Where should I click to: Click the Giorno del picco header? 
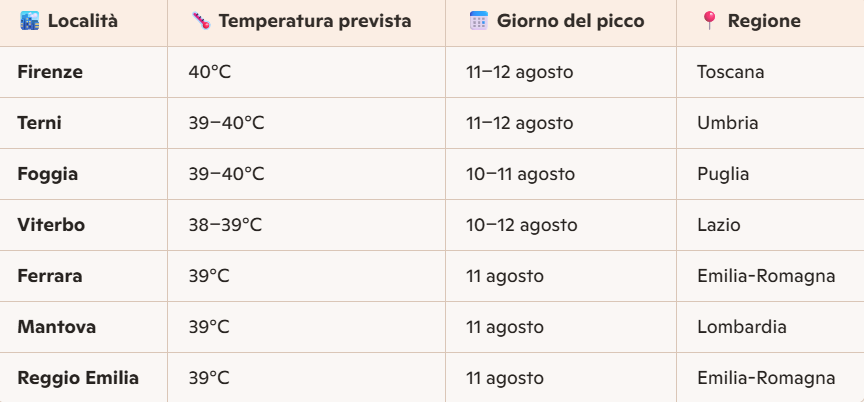coord(571,21)
